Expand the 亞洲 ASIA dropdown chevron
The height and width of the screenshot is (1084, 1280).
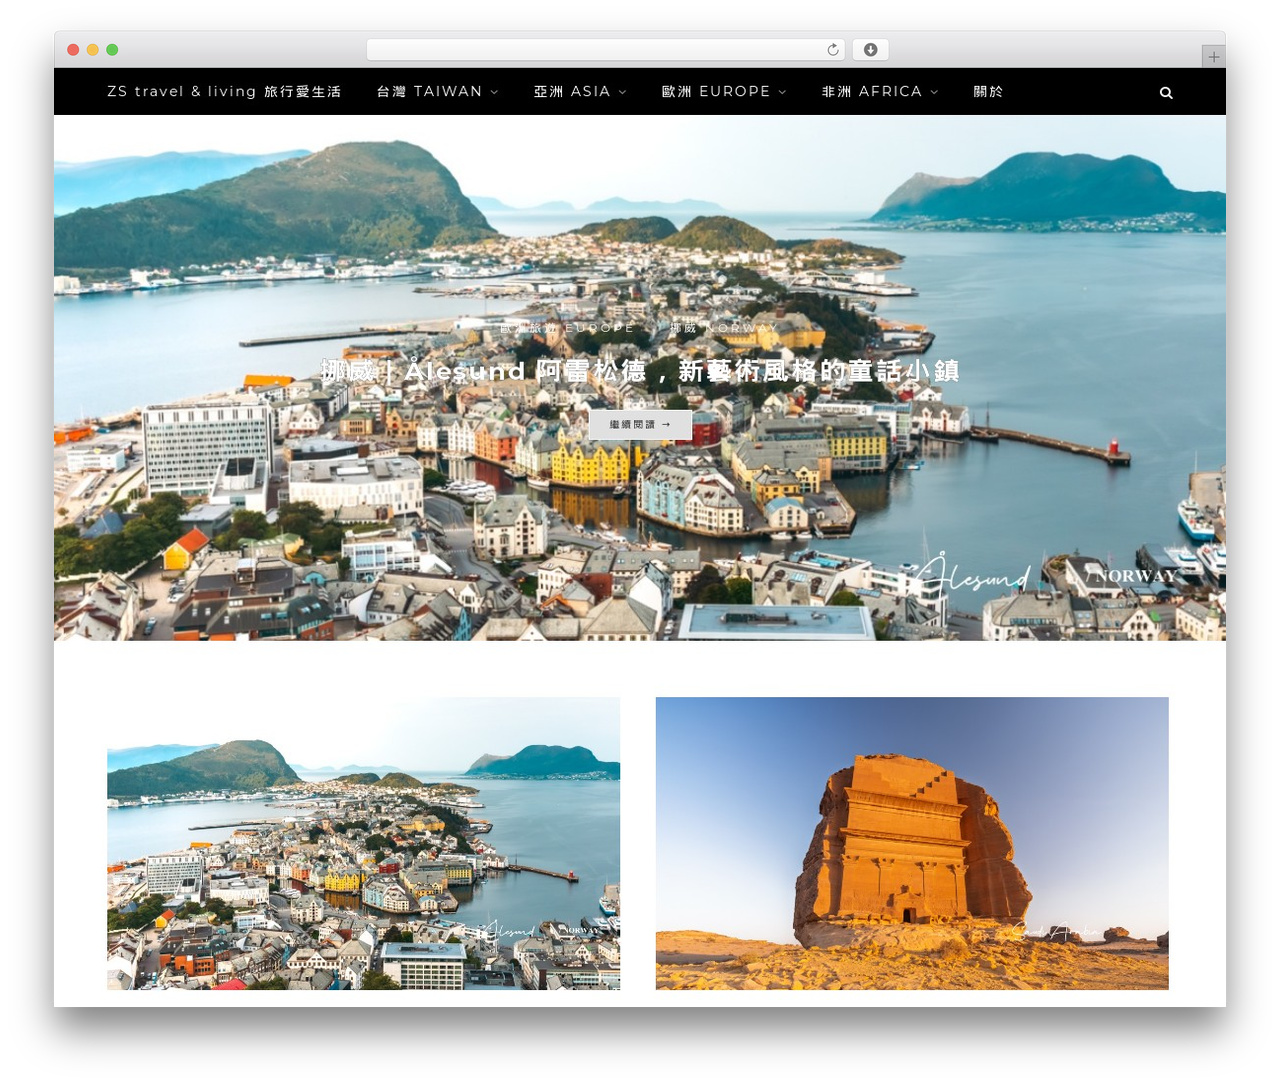[x=622, y=92]
